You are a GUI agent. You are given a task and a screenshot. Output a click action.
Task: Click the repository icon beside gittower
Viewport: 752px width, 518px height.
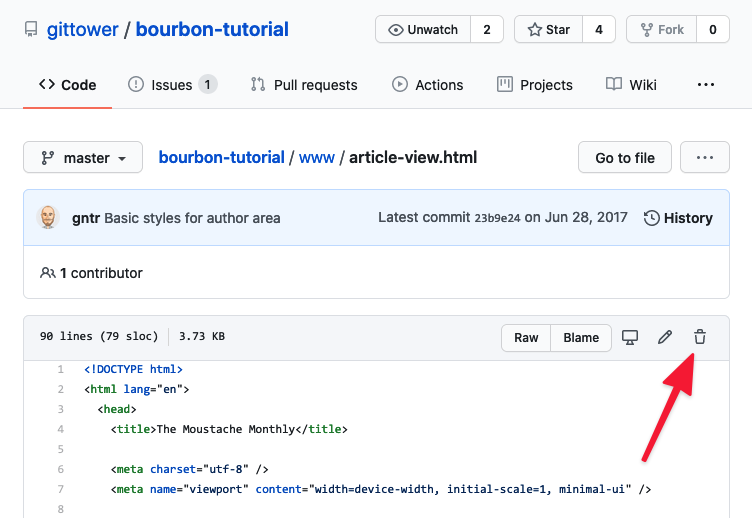point(31,30)
